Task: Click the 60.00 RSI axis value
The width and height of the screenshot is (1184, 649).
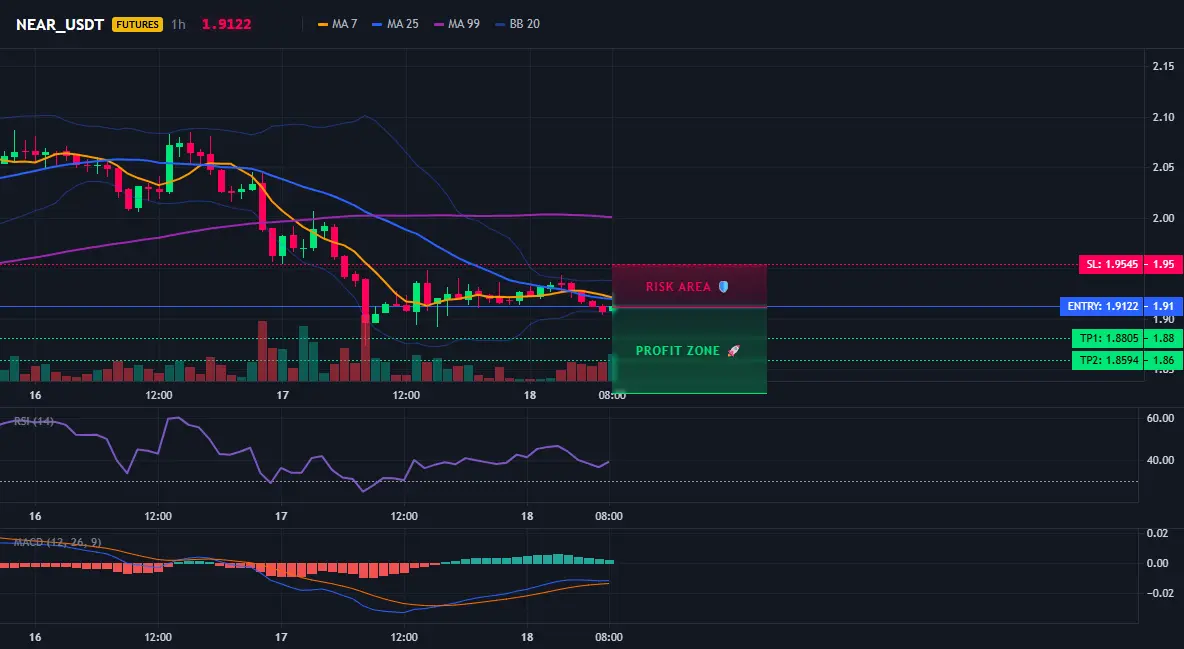Action: pyautogui.click(x=1161, y=419)
